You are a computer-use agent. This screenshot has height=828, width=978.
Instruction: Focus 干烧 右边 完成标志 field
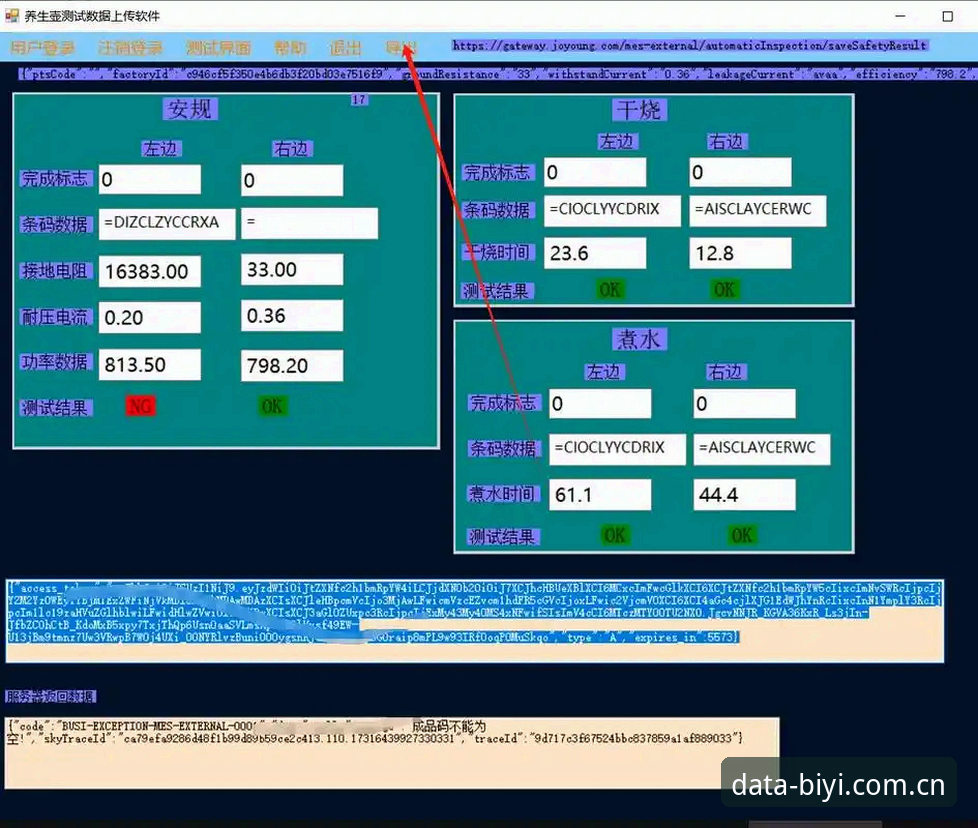(x=740, y=172)
